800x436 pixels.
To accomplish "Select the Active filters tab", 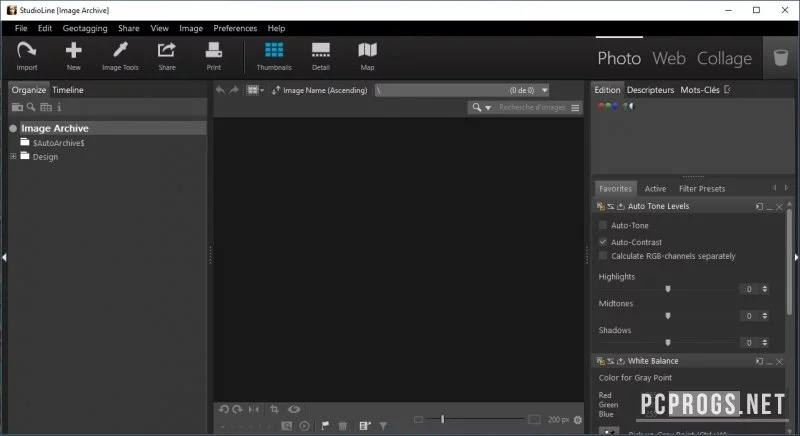I will (x=656, y=189).
